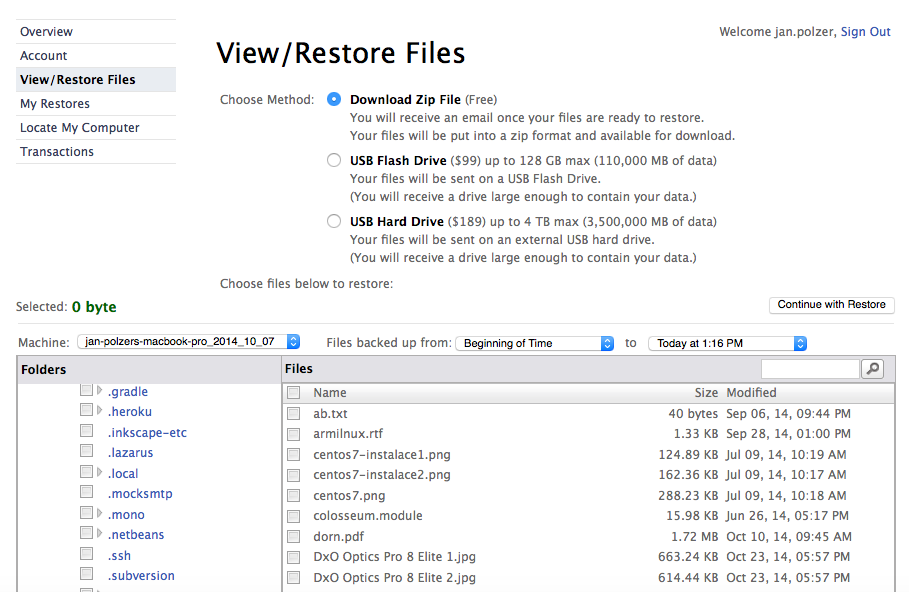The image size is (909, 592).
Task: Click the Sign Out link
Action: 865,32
